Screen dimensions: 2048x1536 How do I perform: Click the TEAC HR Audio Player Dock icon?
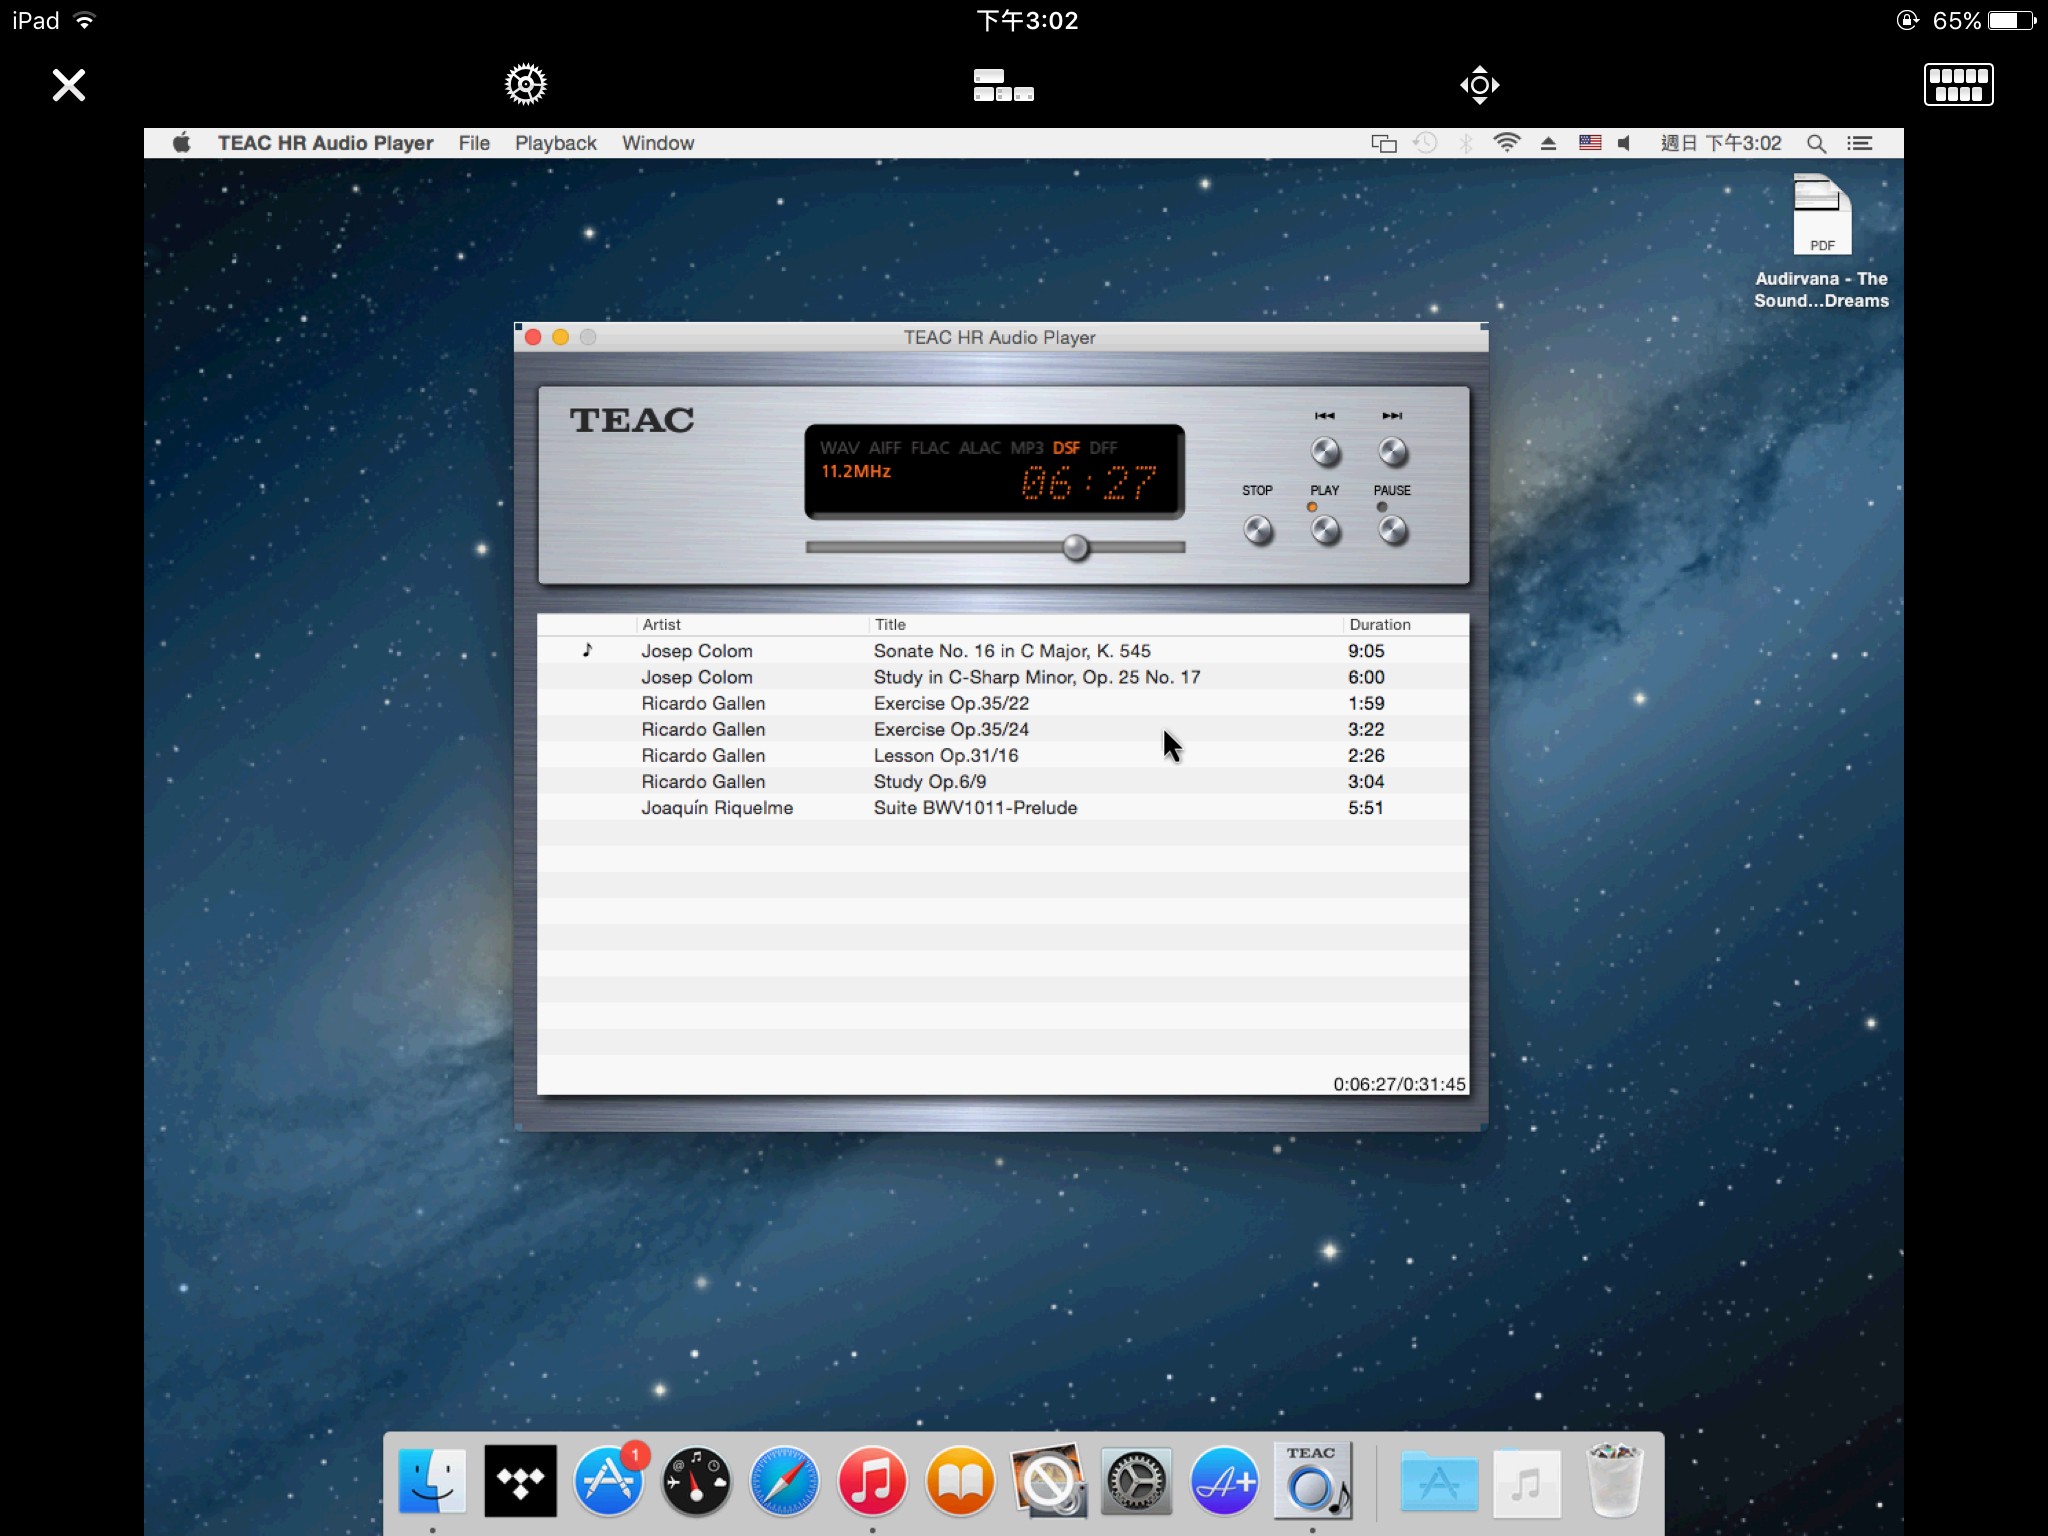[x=1312, y=1481]
